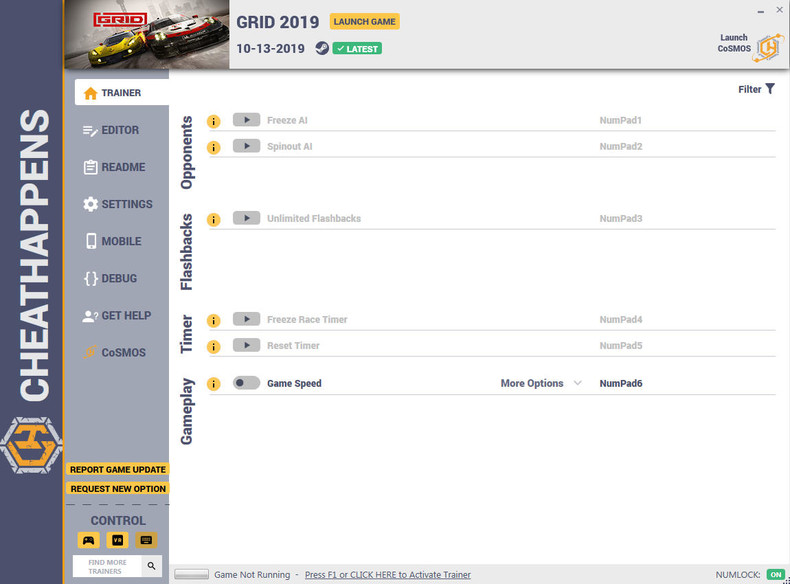Click the NumPad3 hotkey label
The image size is (790, 584).
621,219
